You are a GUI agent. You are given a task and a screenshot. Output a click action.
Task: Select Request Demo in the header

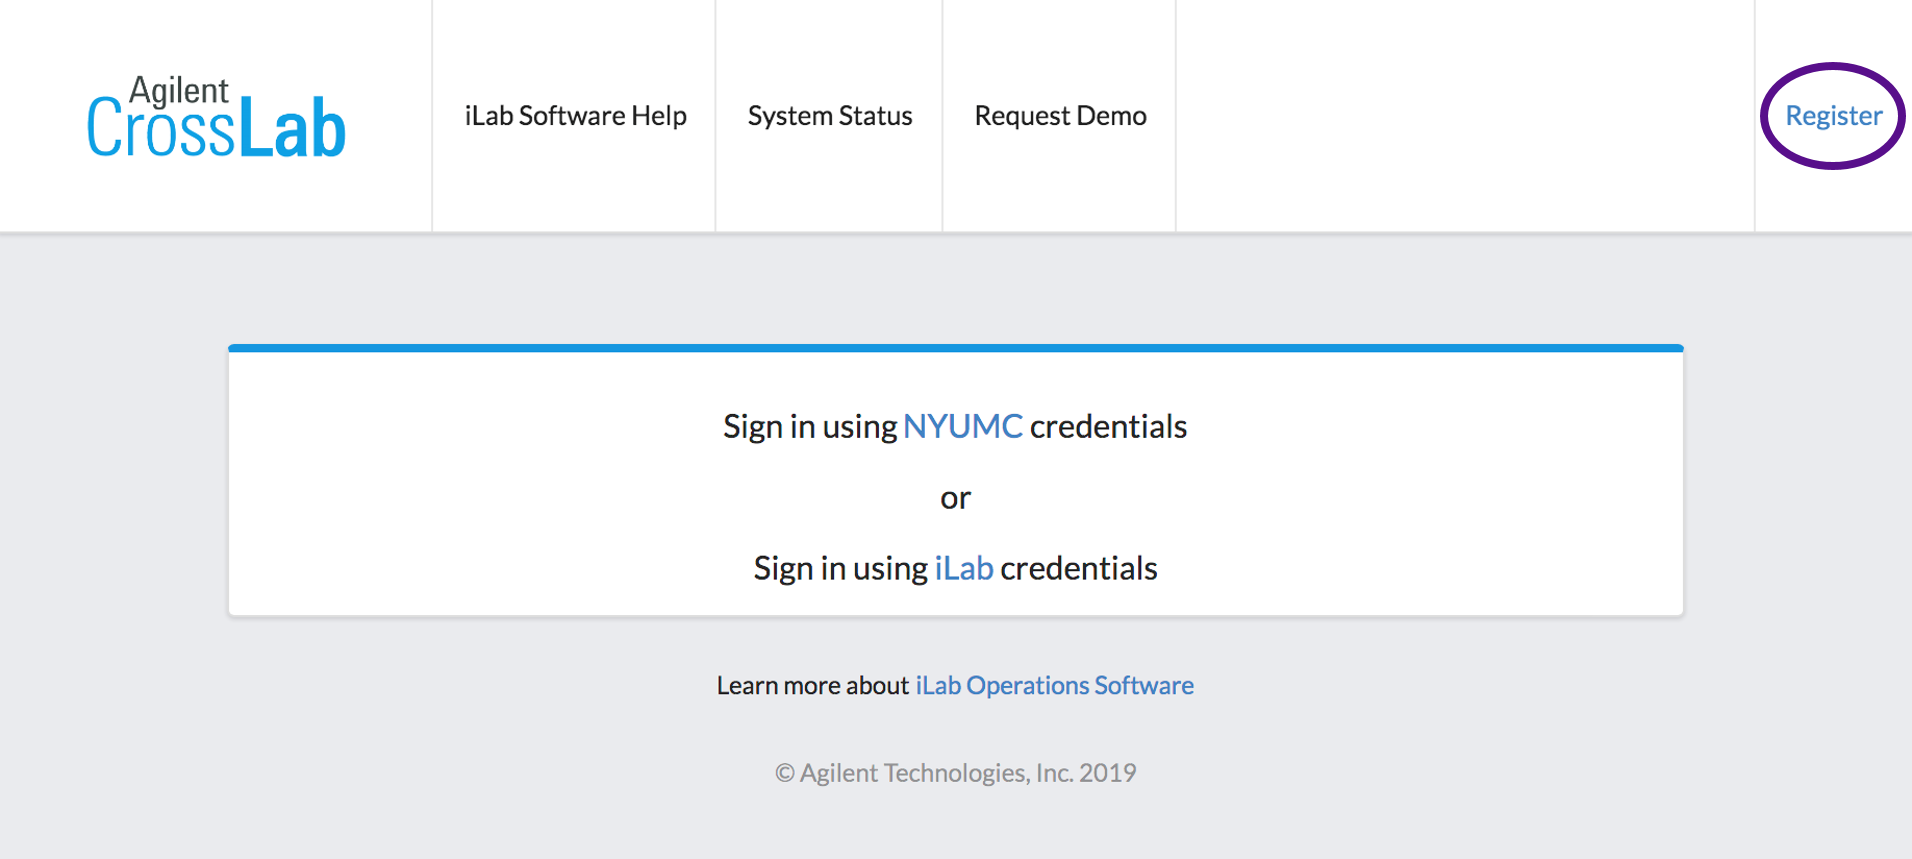(x=1060, y=116)
